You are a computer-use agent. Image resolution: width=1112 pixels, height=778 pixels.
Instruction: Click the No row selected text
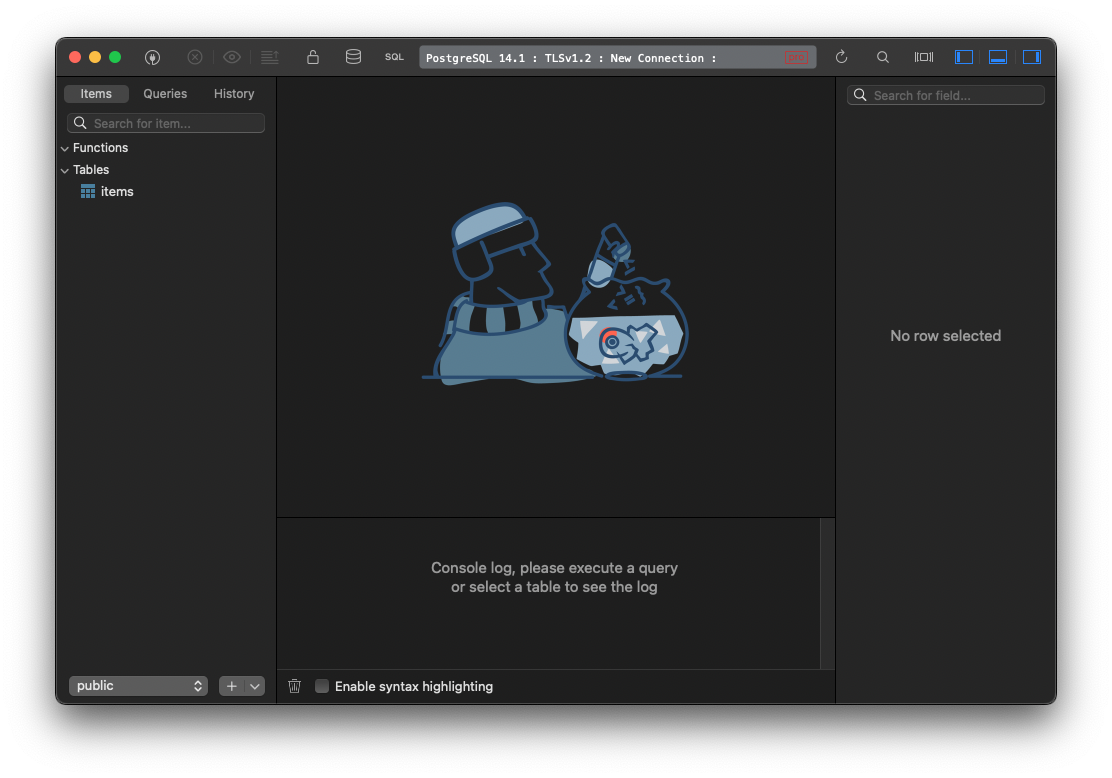pyautogui.click(x=945, y=336)
